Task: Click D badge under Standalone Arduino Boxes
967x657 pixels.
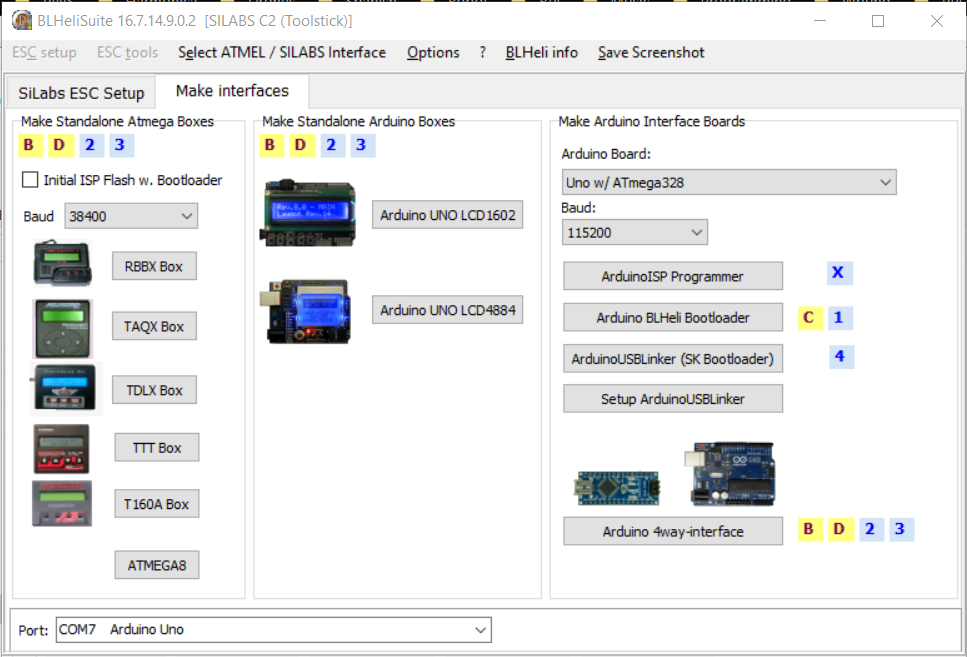Action: pyautogui.click(x=301, y=146)
